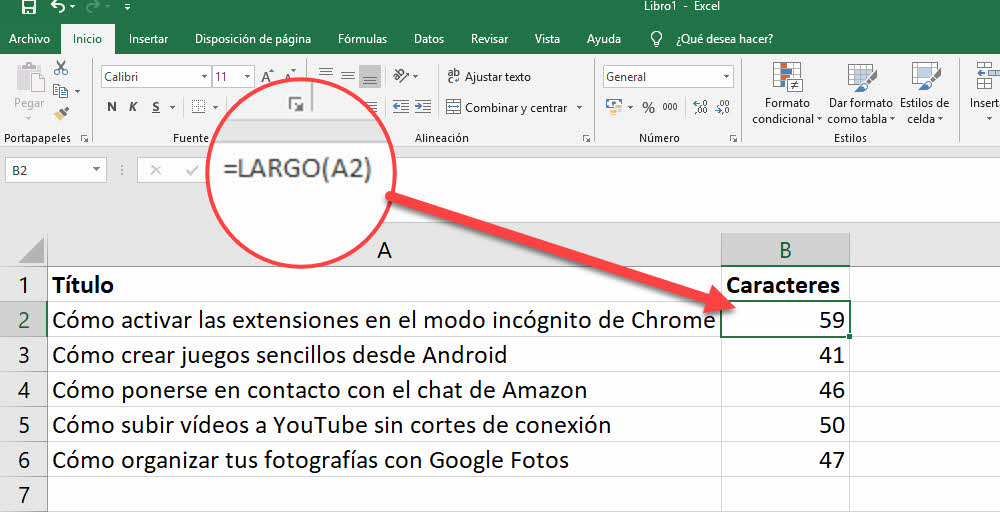
Task: Click the increase font size icon
Action: (x=268, y=77)
